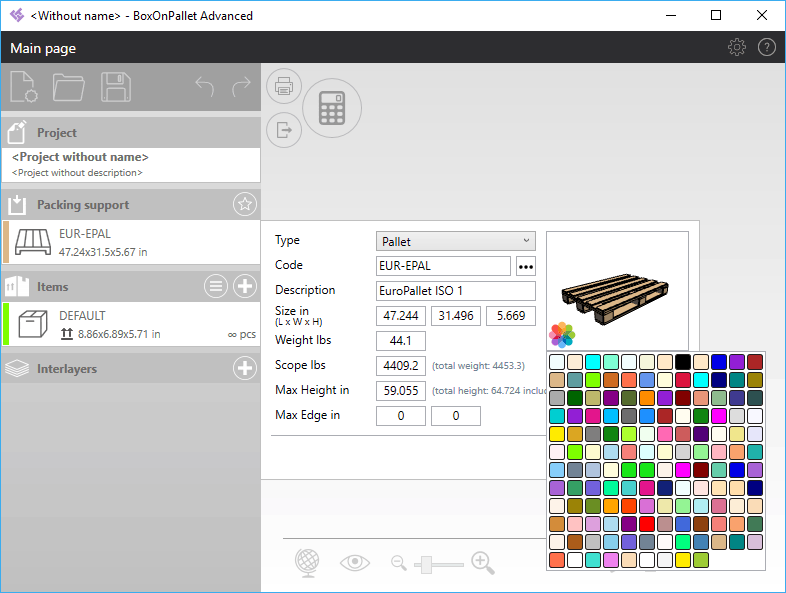Image resolution: width=786 pixels, height=593 pixels.
Task: Run the calculator to compute loading
Action: coord(332,108)
